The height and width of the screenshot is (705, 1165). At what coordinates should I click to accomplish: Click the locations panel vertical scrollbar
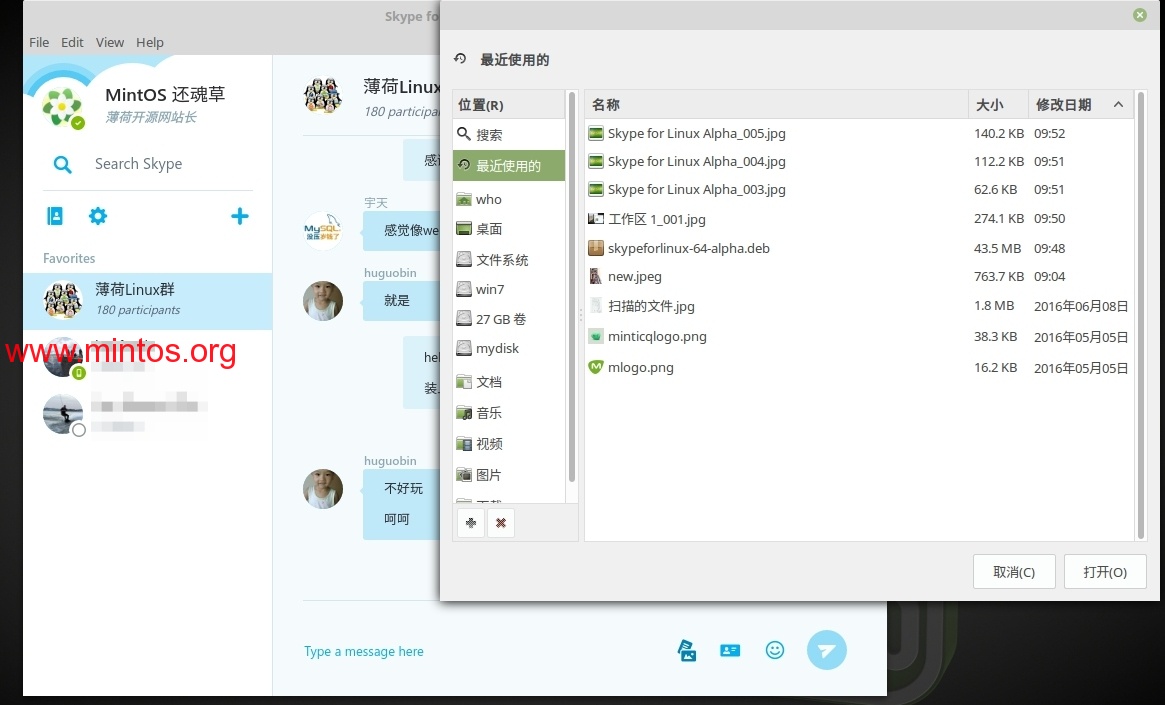571,287
